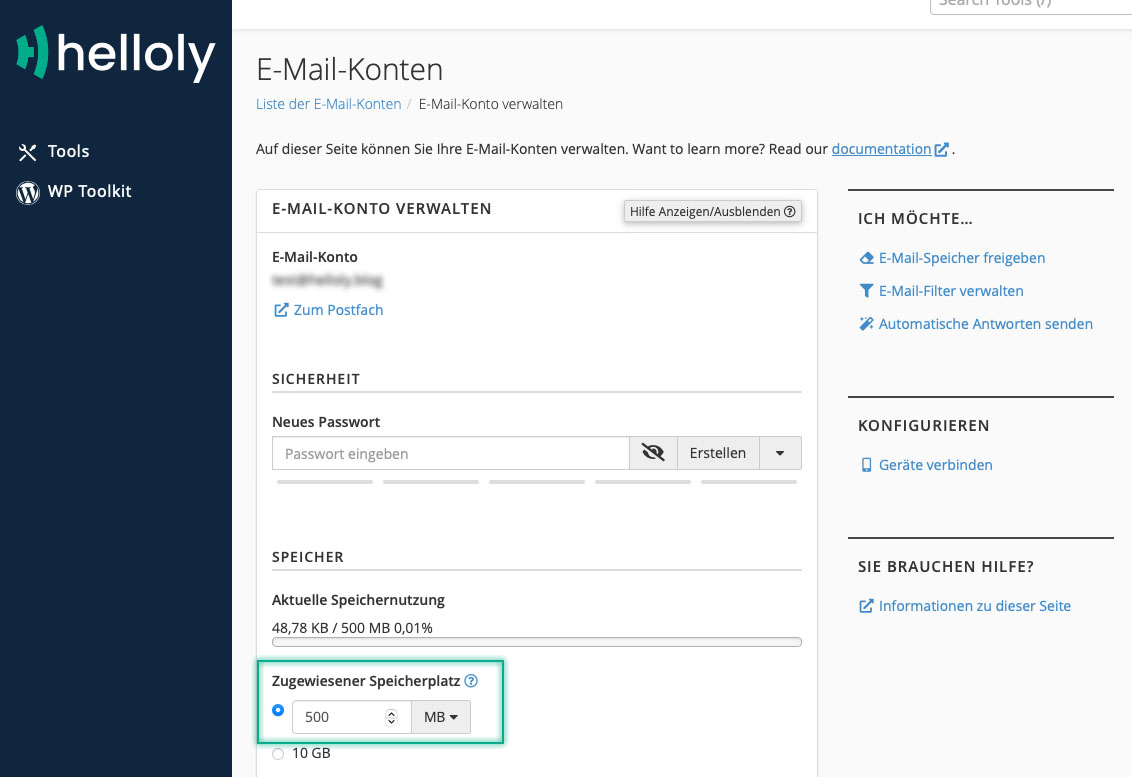Click the Geräte verbinden phone icon
This screenshot has width=1132, height=777.
[866, 465]
